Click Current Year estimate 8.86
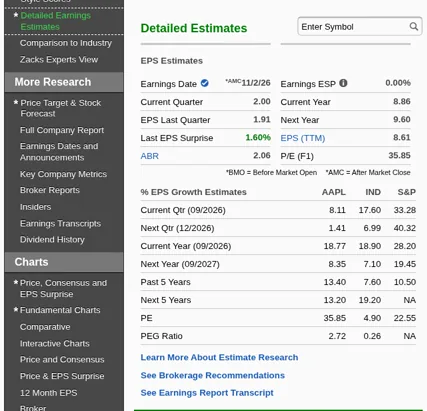 tap(402, 101)
